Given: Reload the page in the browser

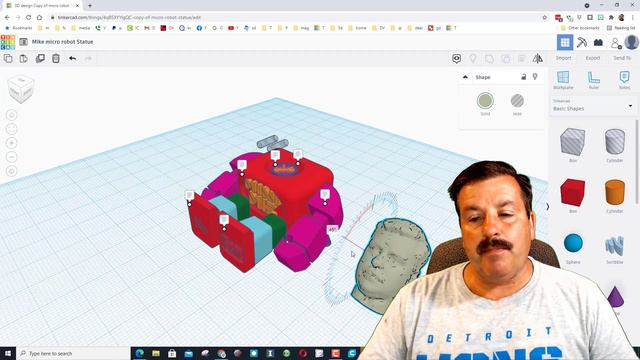Looking at the screenshot, I should (28, 18).
